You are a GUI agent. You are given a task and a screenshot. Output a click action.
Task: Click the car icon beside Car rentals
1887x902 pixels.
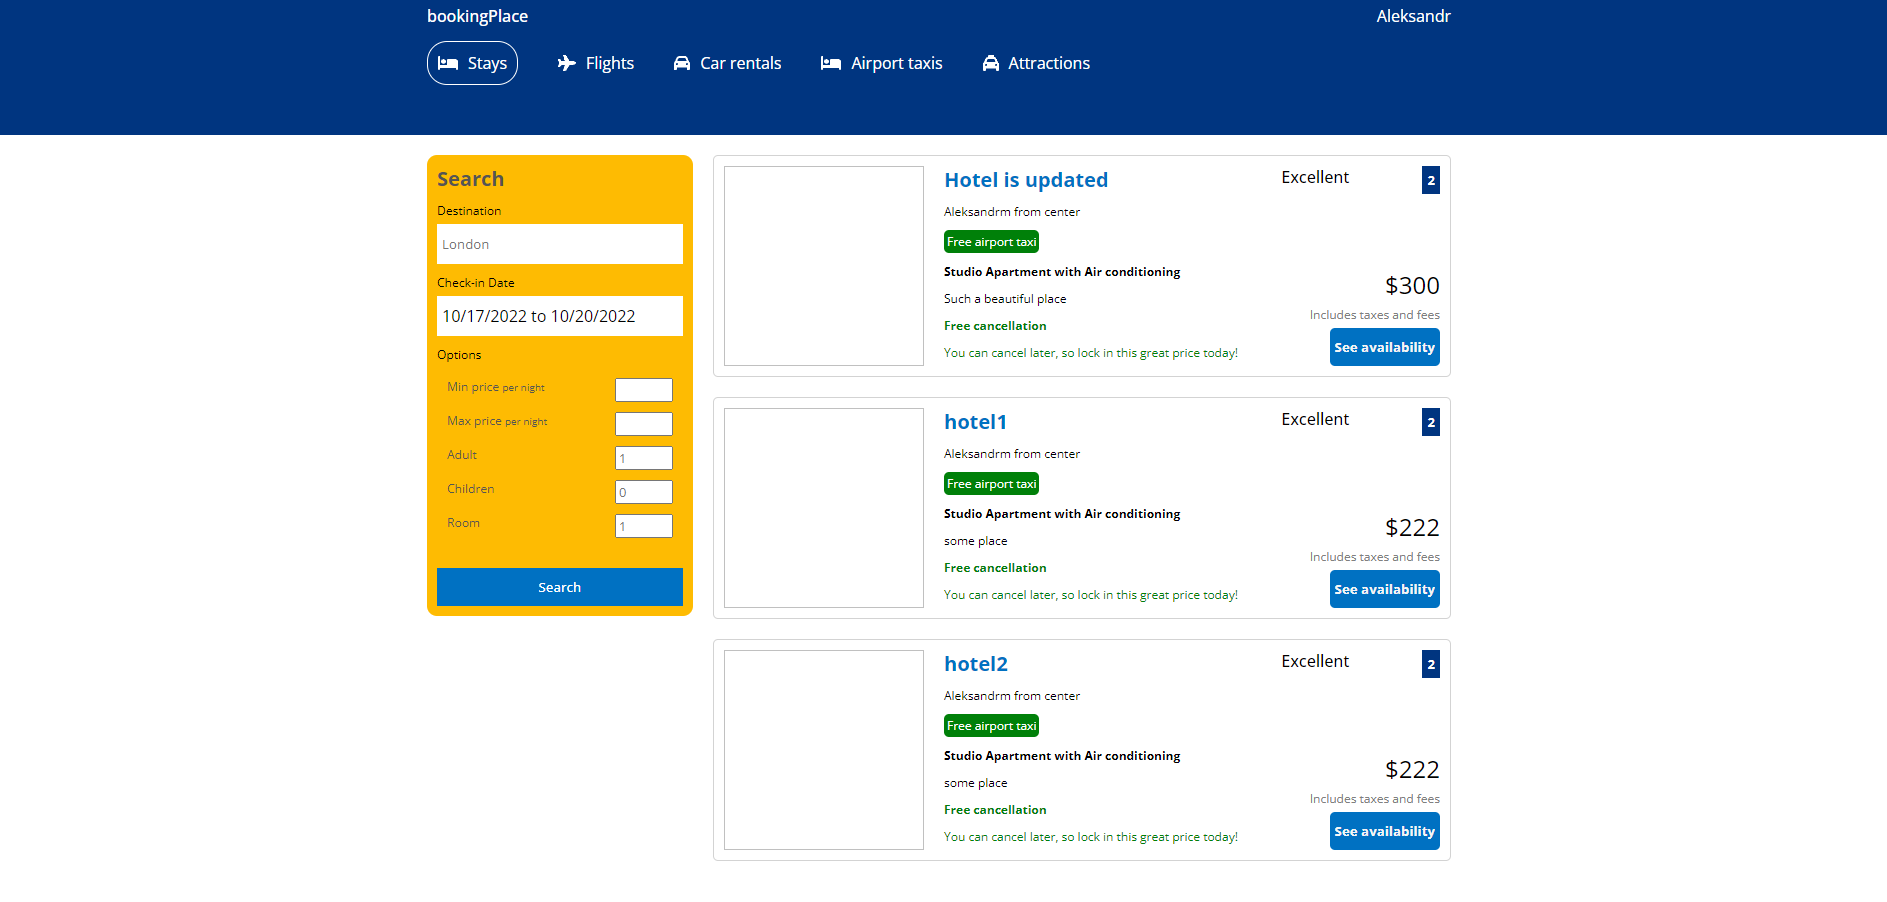point(682,63)
